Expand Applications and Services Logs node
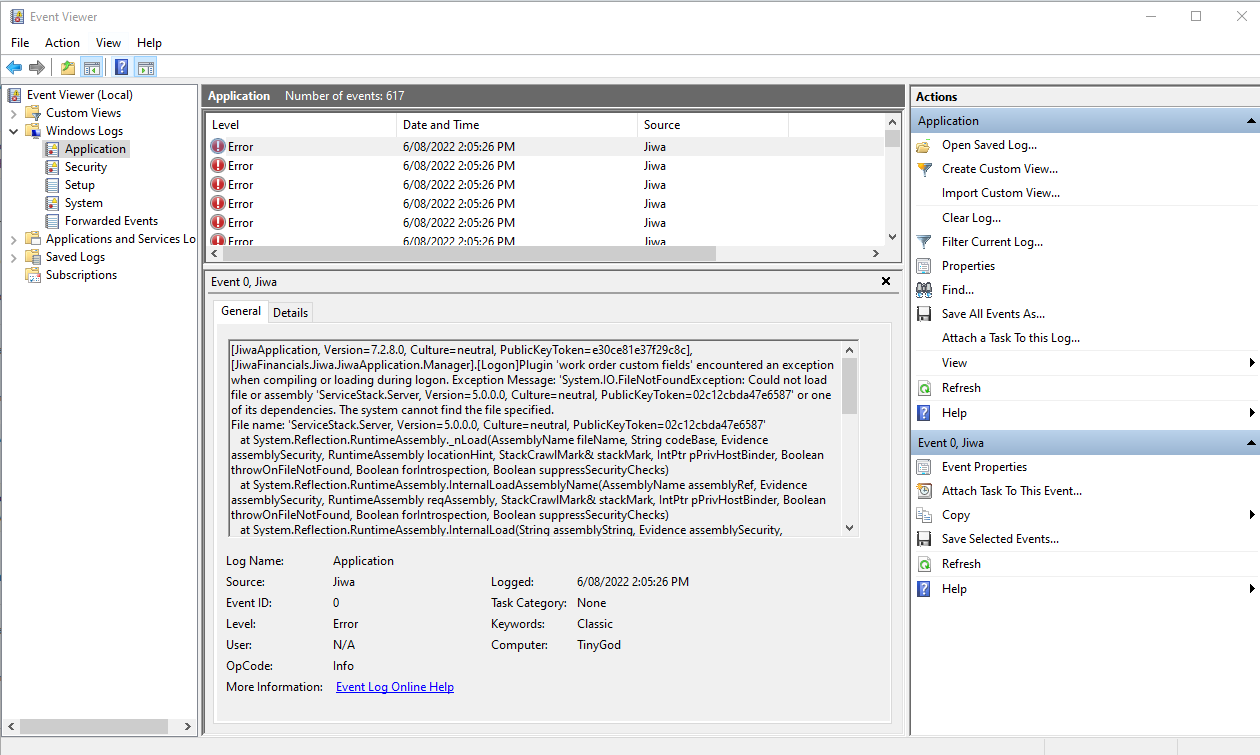Viewport: 1260px width, 755px height. [x=14, y=239]
